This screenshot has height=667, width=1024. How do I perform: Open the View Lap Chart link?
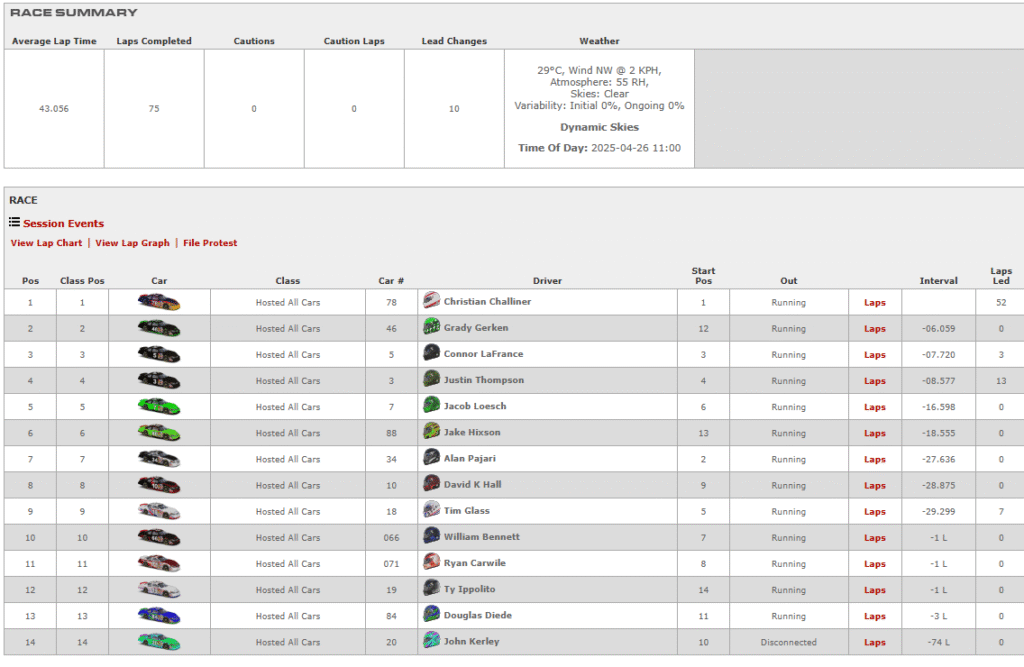[x=46, y=243]
